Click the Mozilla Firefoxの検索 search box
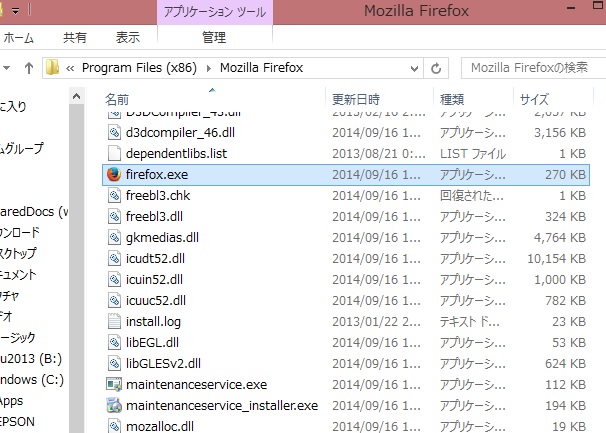Screen dimensions: 606x433 (533, 68)
